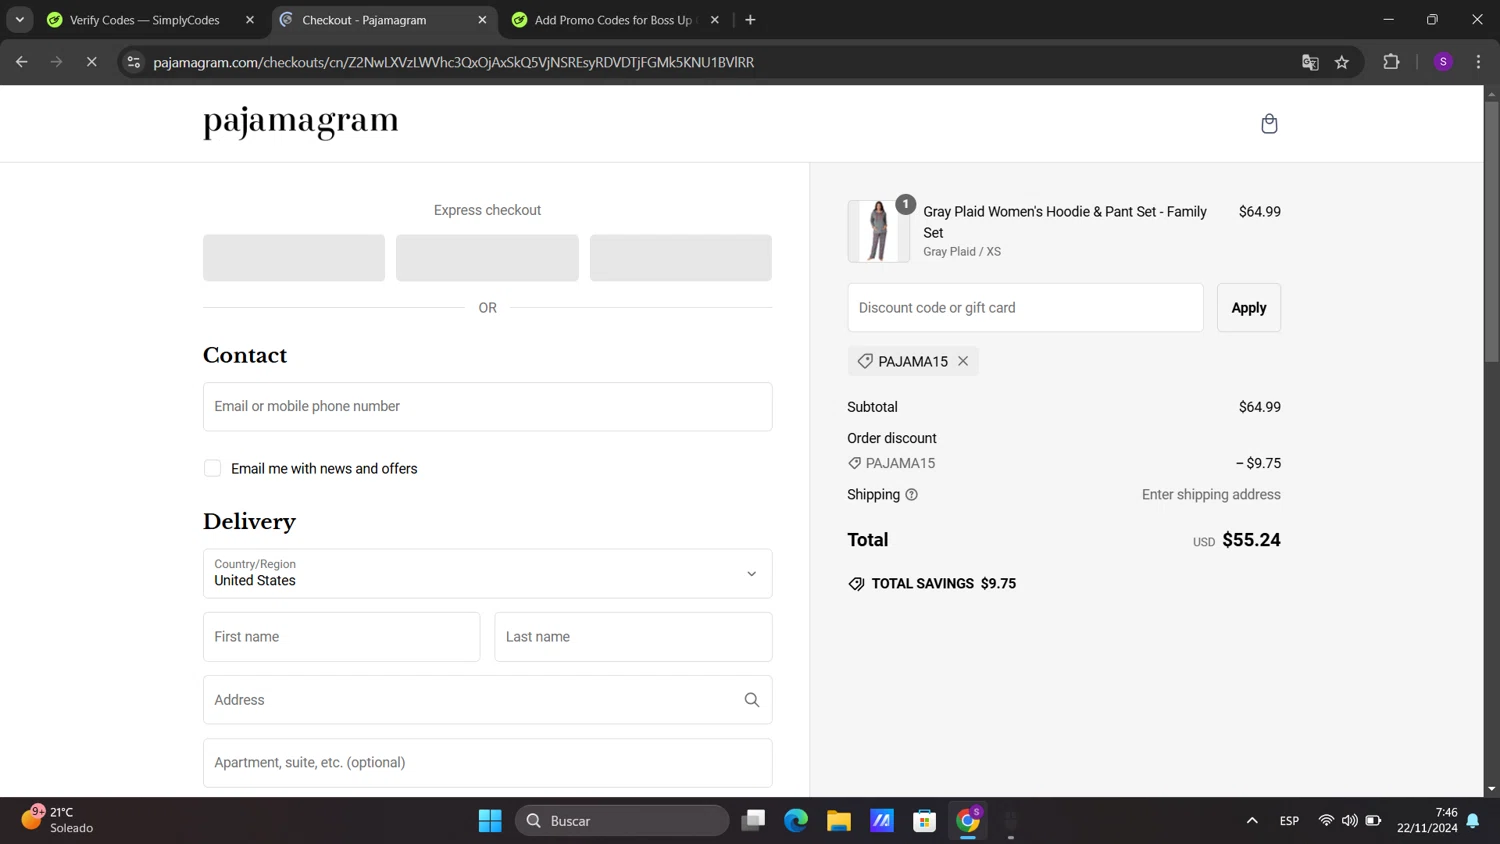Bookmark this page with the star icon
The width and height of the screenshot is (1500, 844).
(1342, 62)
